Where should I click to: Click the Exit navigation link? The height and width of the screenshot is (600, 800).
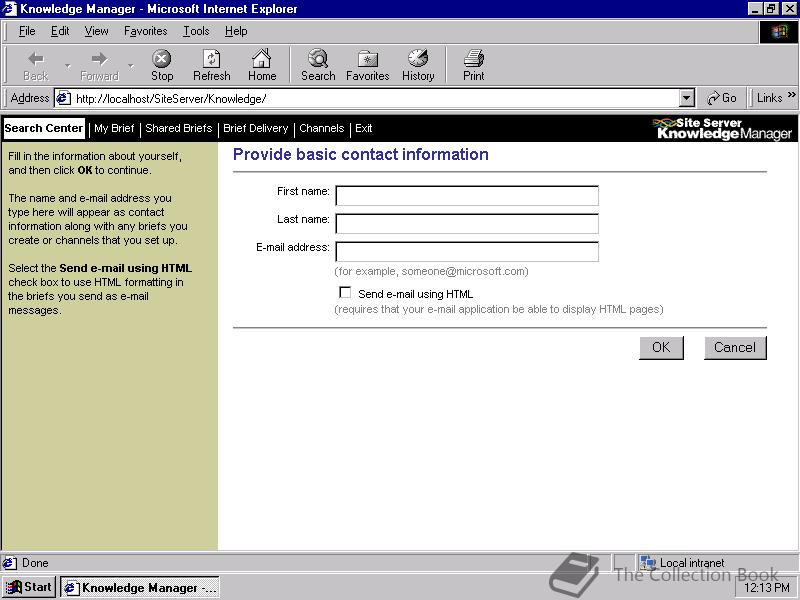[363, 128]
